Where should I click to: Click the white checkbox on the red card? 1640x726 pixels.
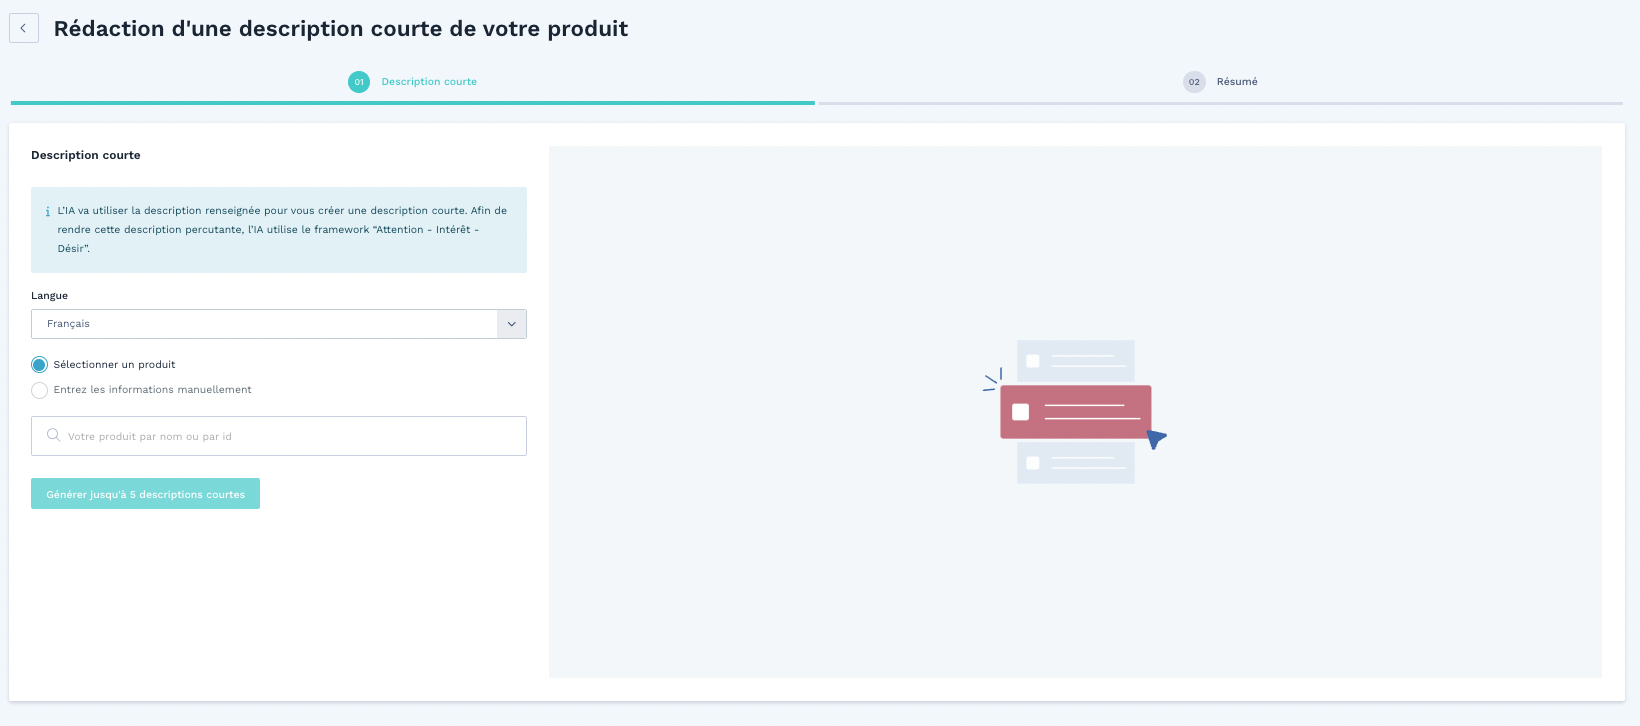(1020, 412)
